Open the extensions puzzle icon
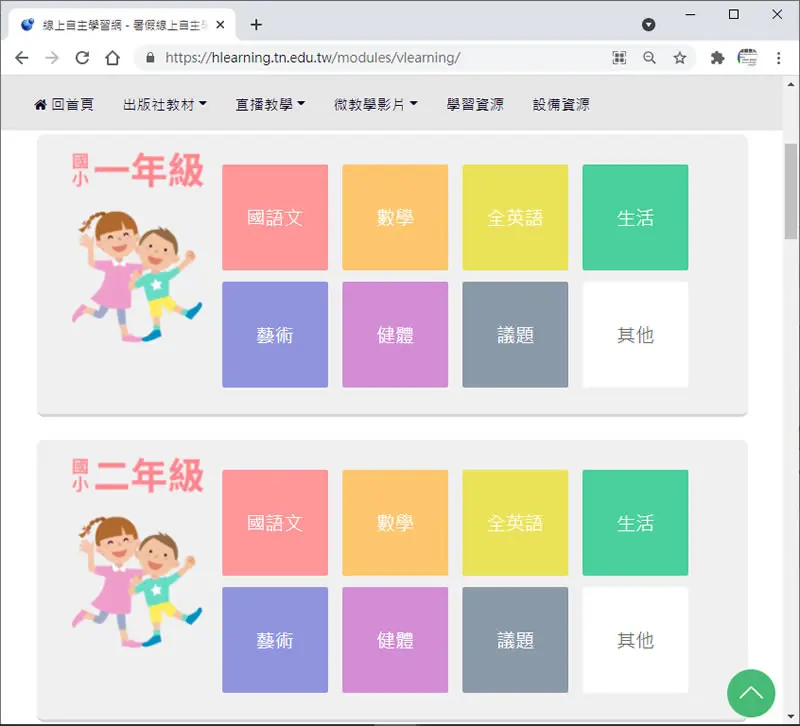Screen dimensions: 800x726 click(x=717, y=58)
